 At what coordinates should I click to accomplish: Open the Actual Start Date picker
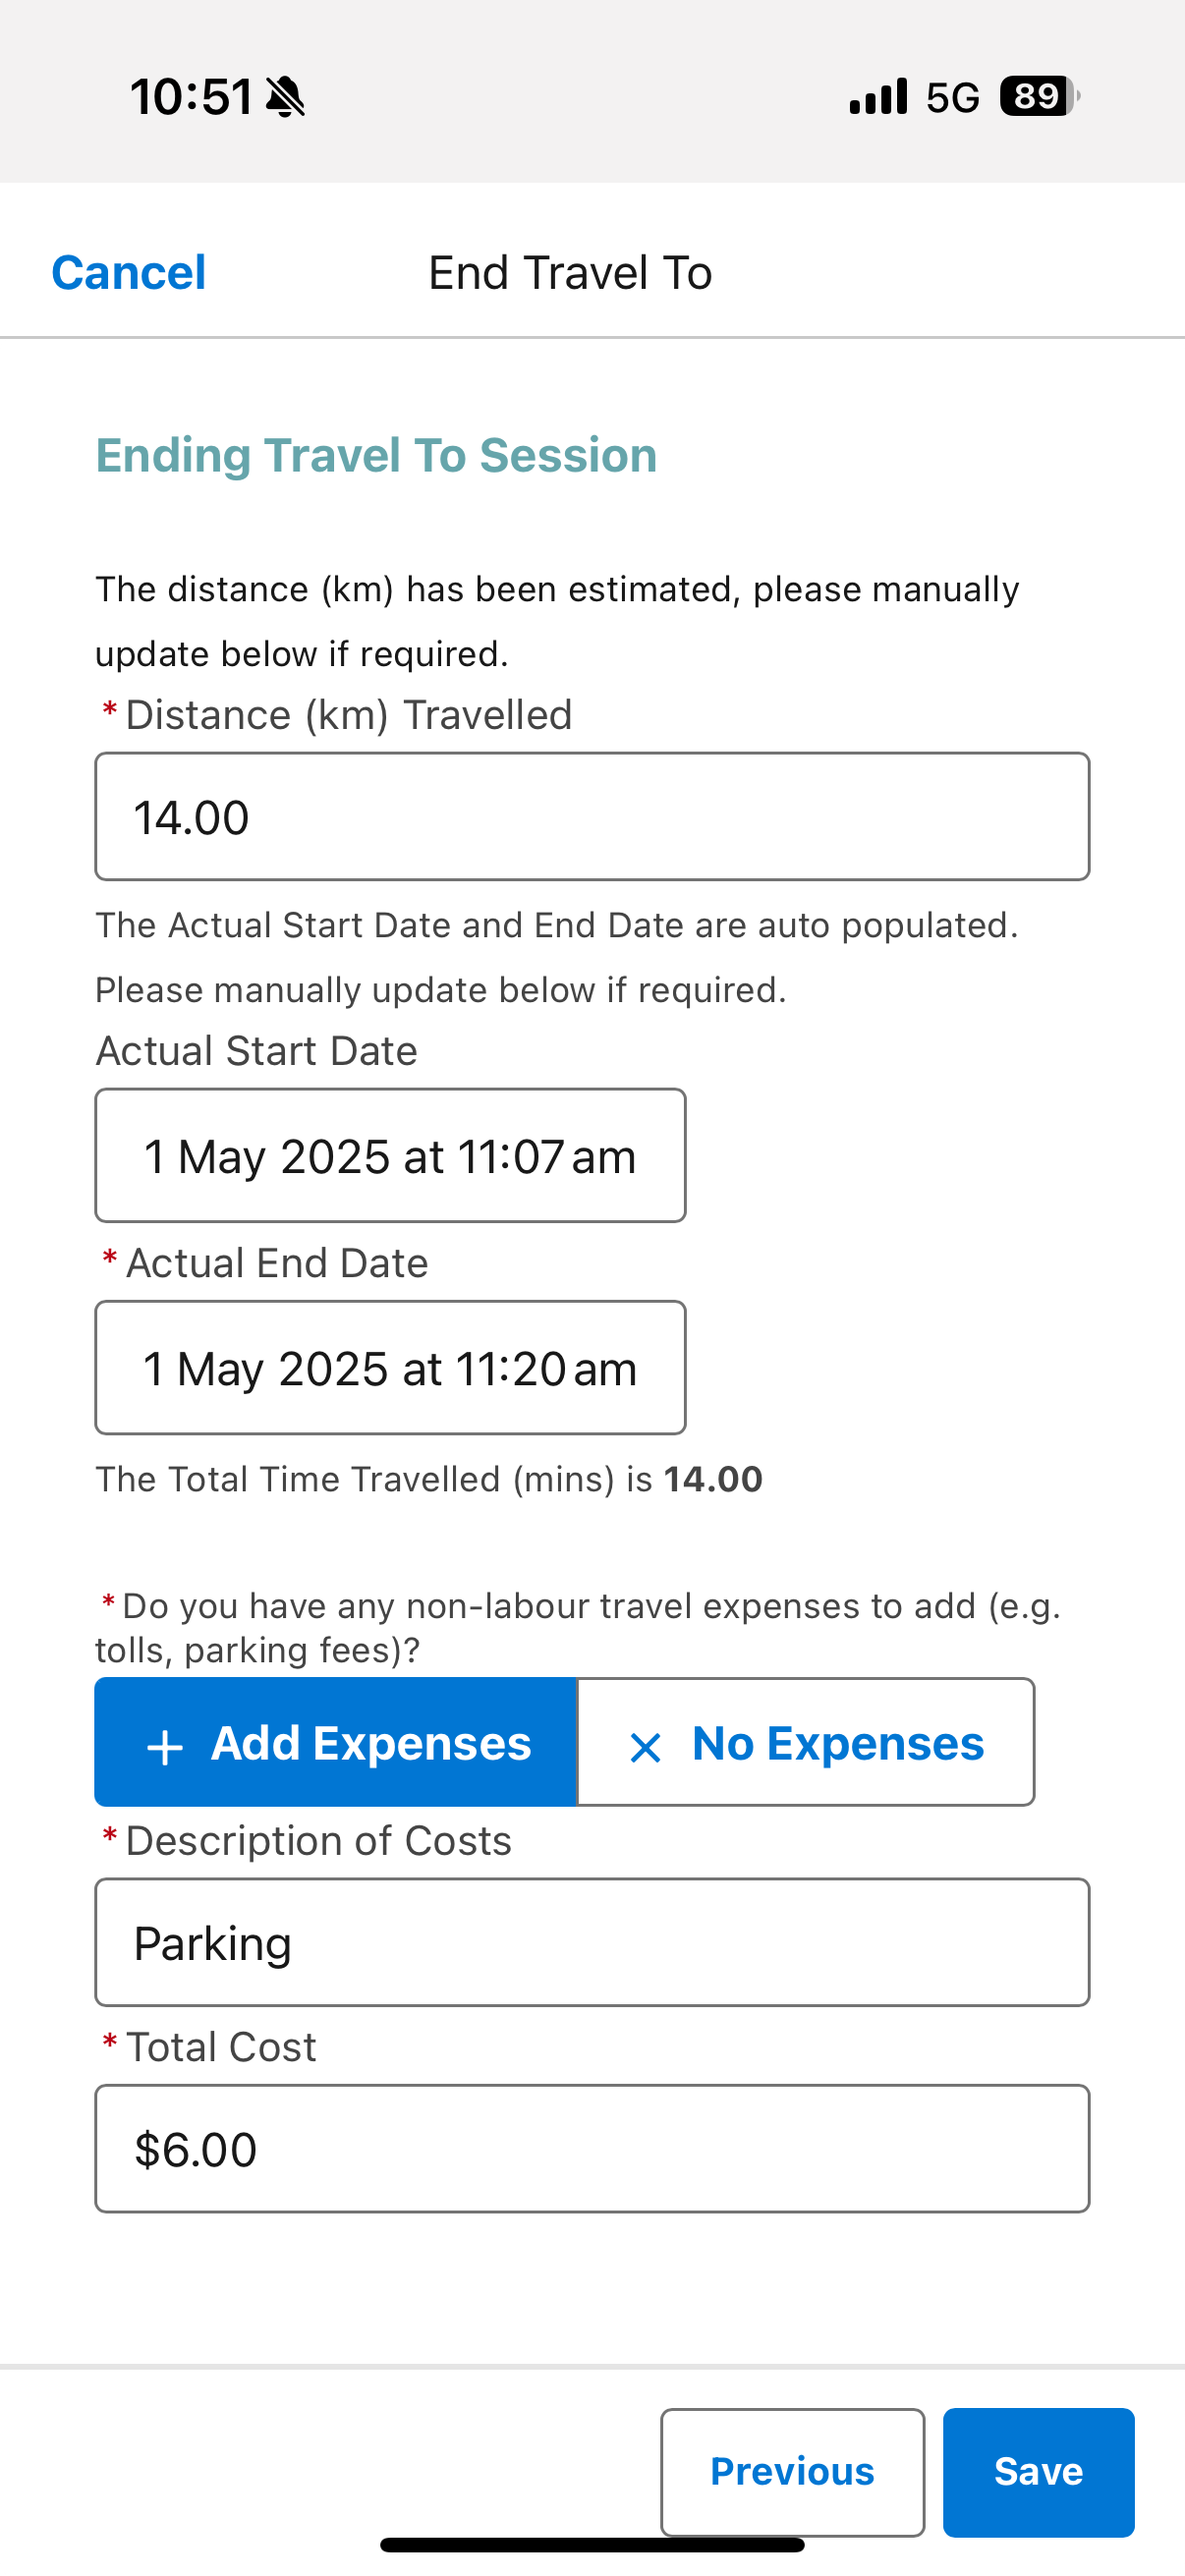point(390,1156)
